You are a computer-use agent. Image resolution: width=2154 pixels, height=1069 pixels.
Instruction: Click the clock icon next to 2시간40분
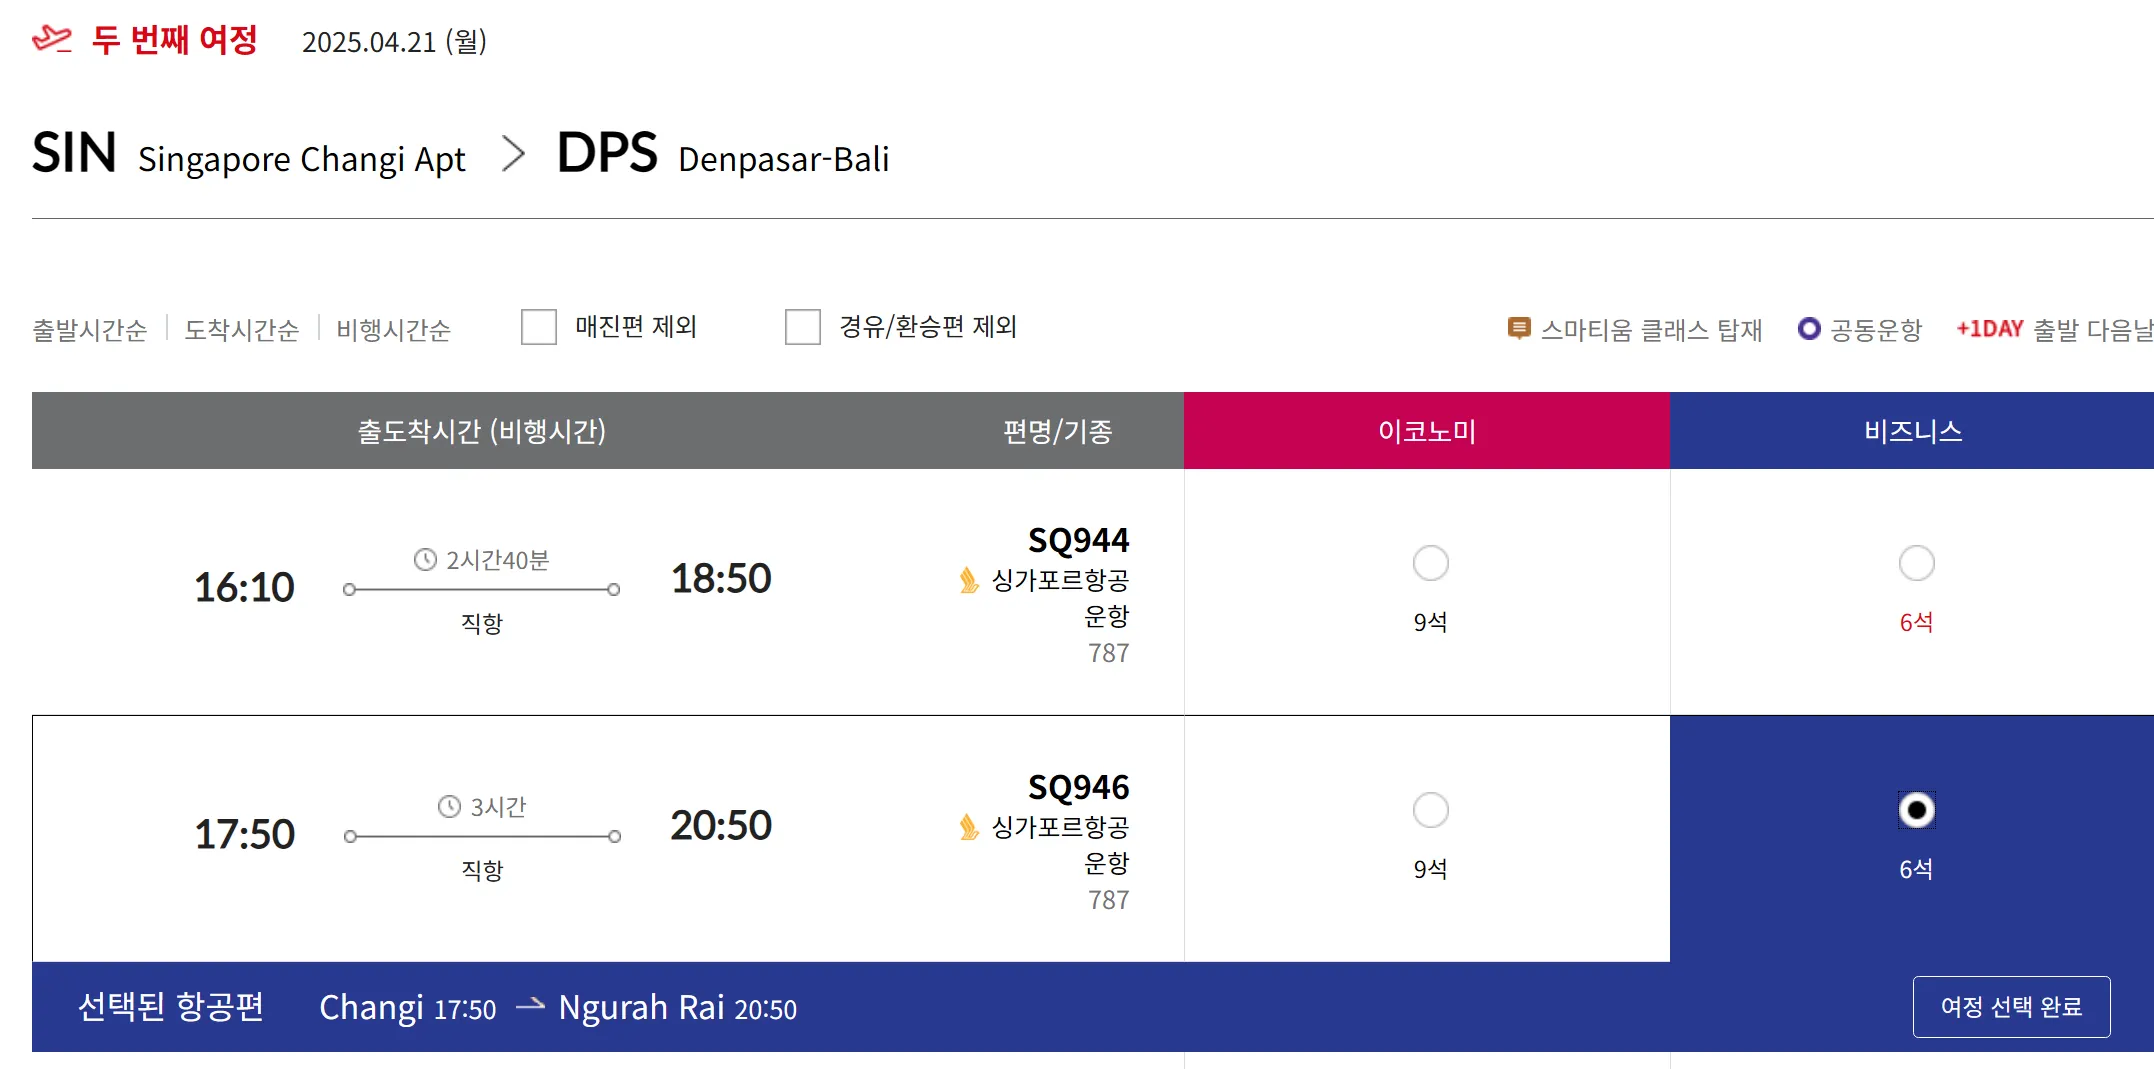click(425, 560)
